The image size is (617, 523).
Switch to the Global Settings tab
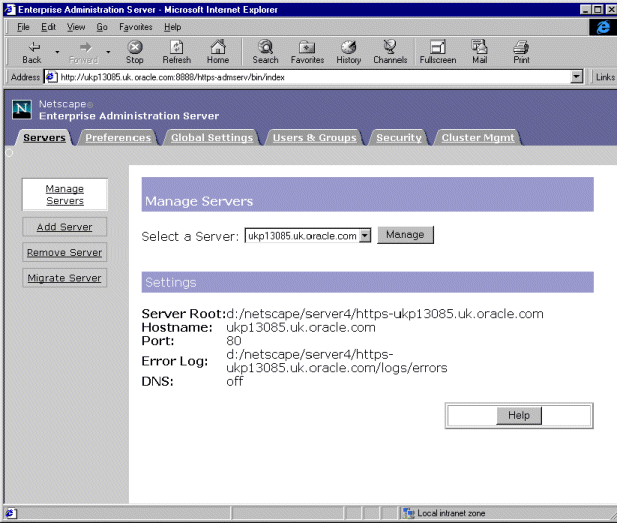[x=212, y=138]
